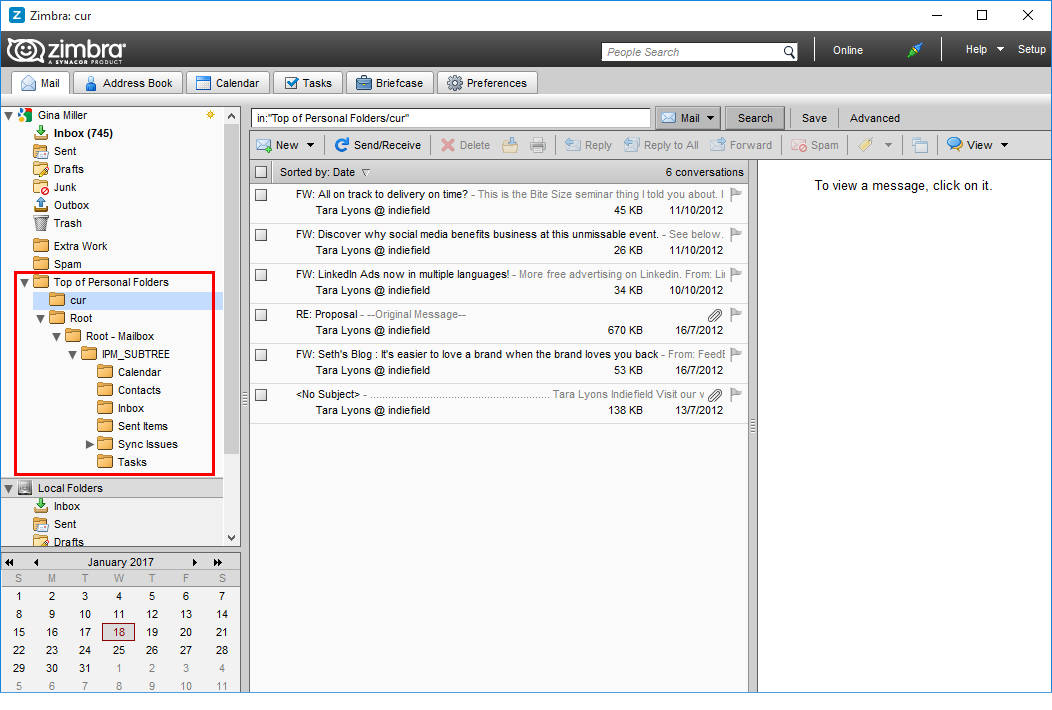1052x710 pixels.
Task: Collapse the IPM_SUBTREE folder
Action: [x=73, y=354]
